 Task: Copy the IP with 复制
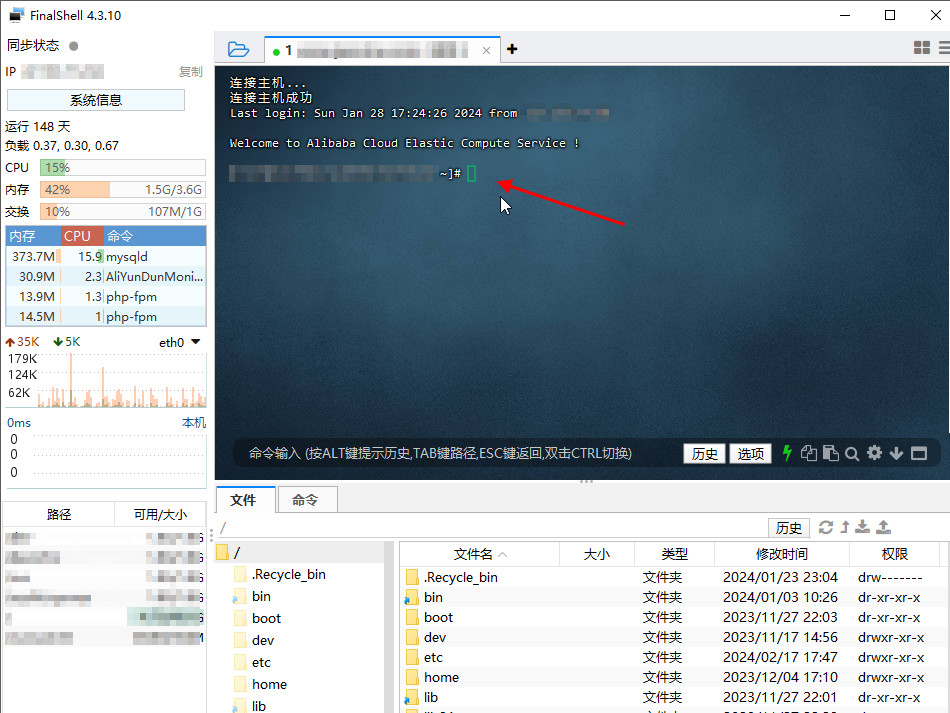(190, 71)
